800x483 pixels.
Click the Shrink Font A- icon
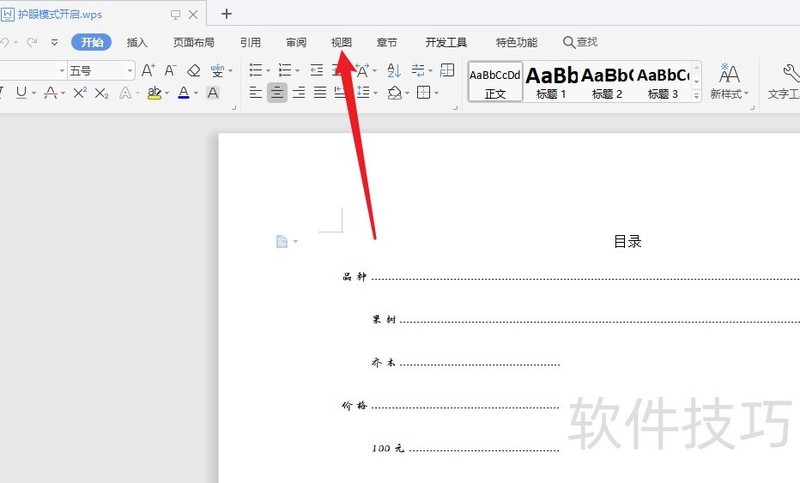coord(170,70)
